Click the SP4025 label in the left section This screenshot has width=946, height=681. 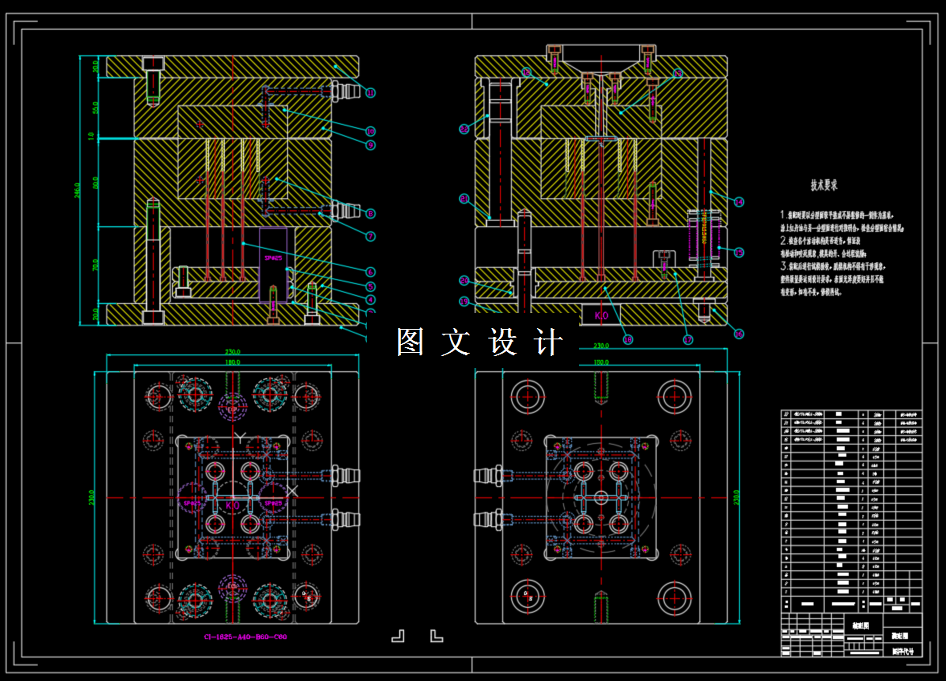pos(273,258)
